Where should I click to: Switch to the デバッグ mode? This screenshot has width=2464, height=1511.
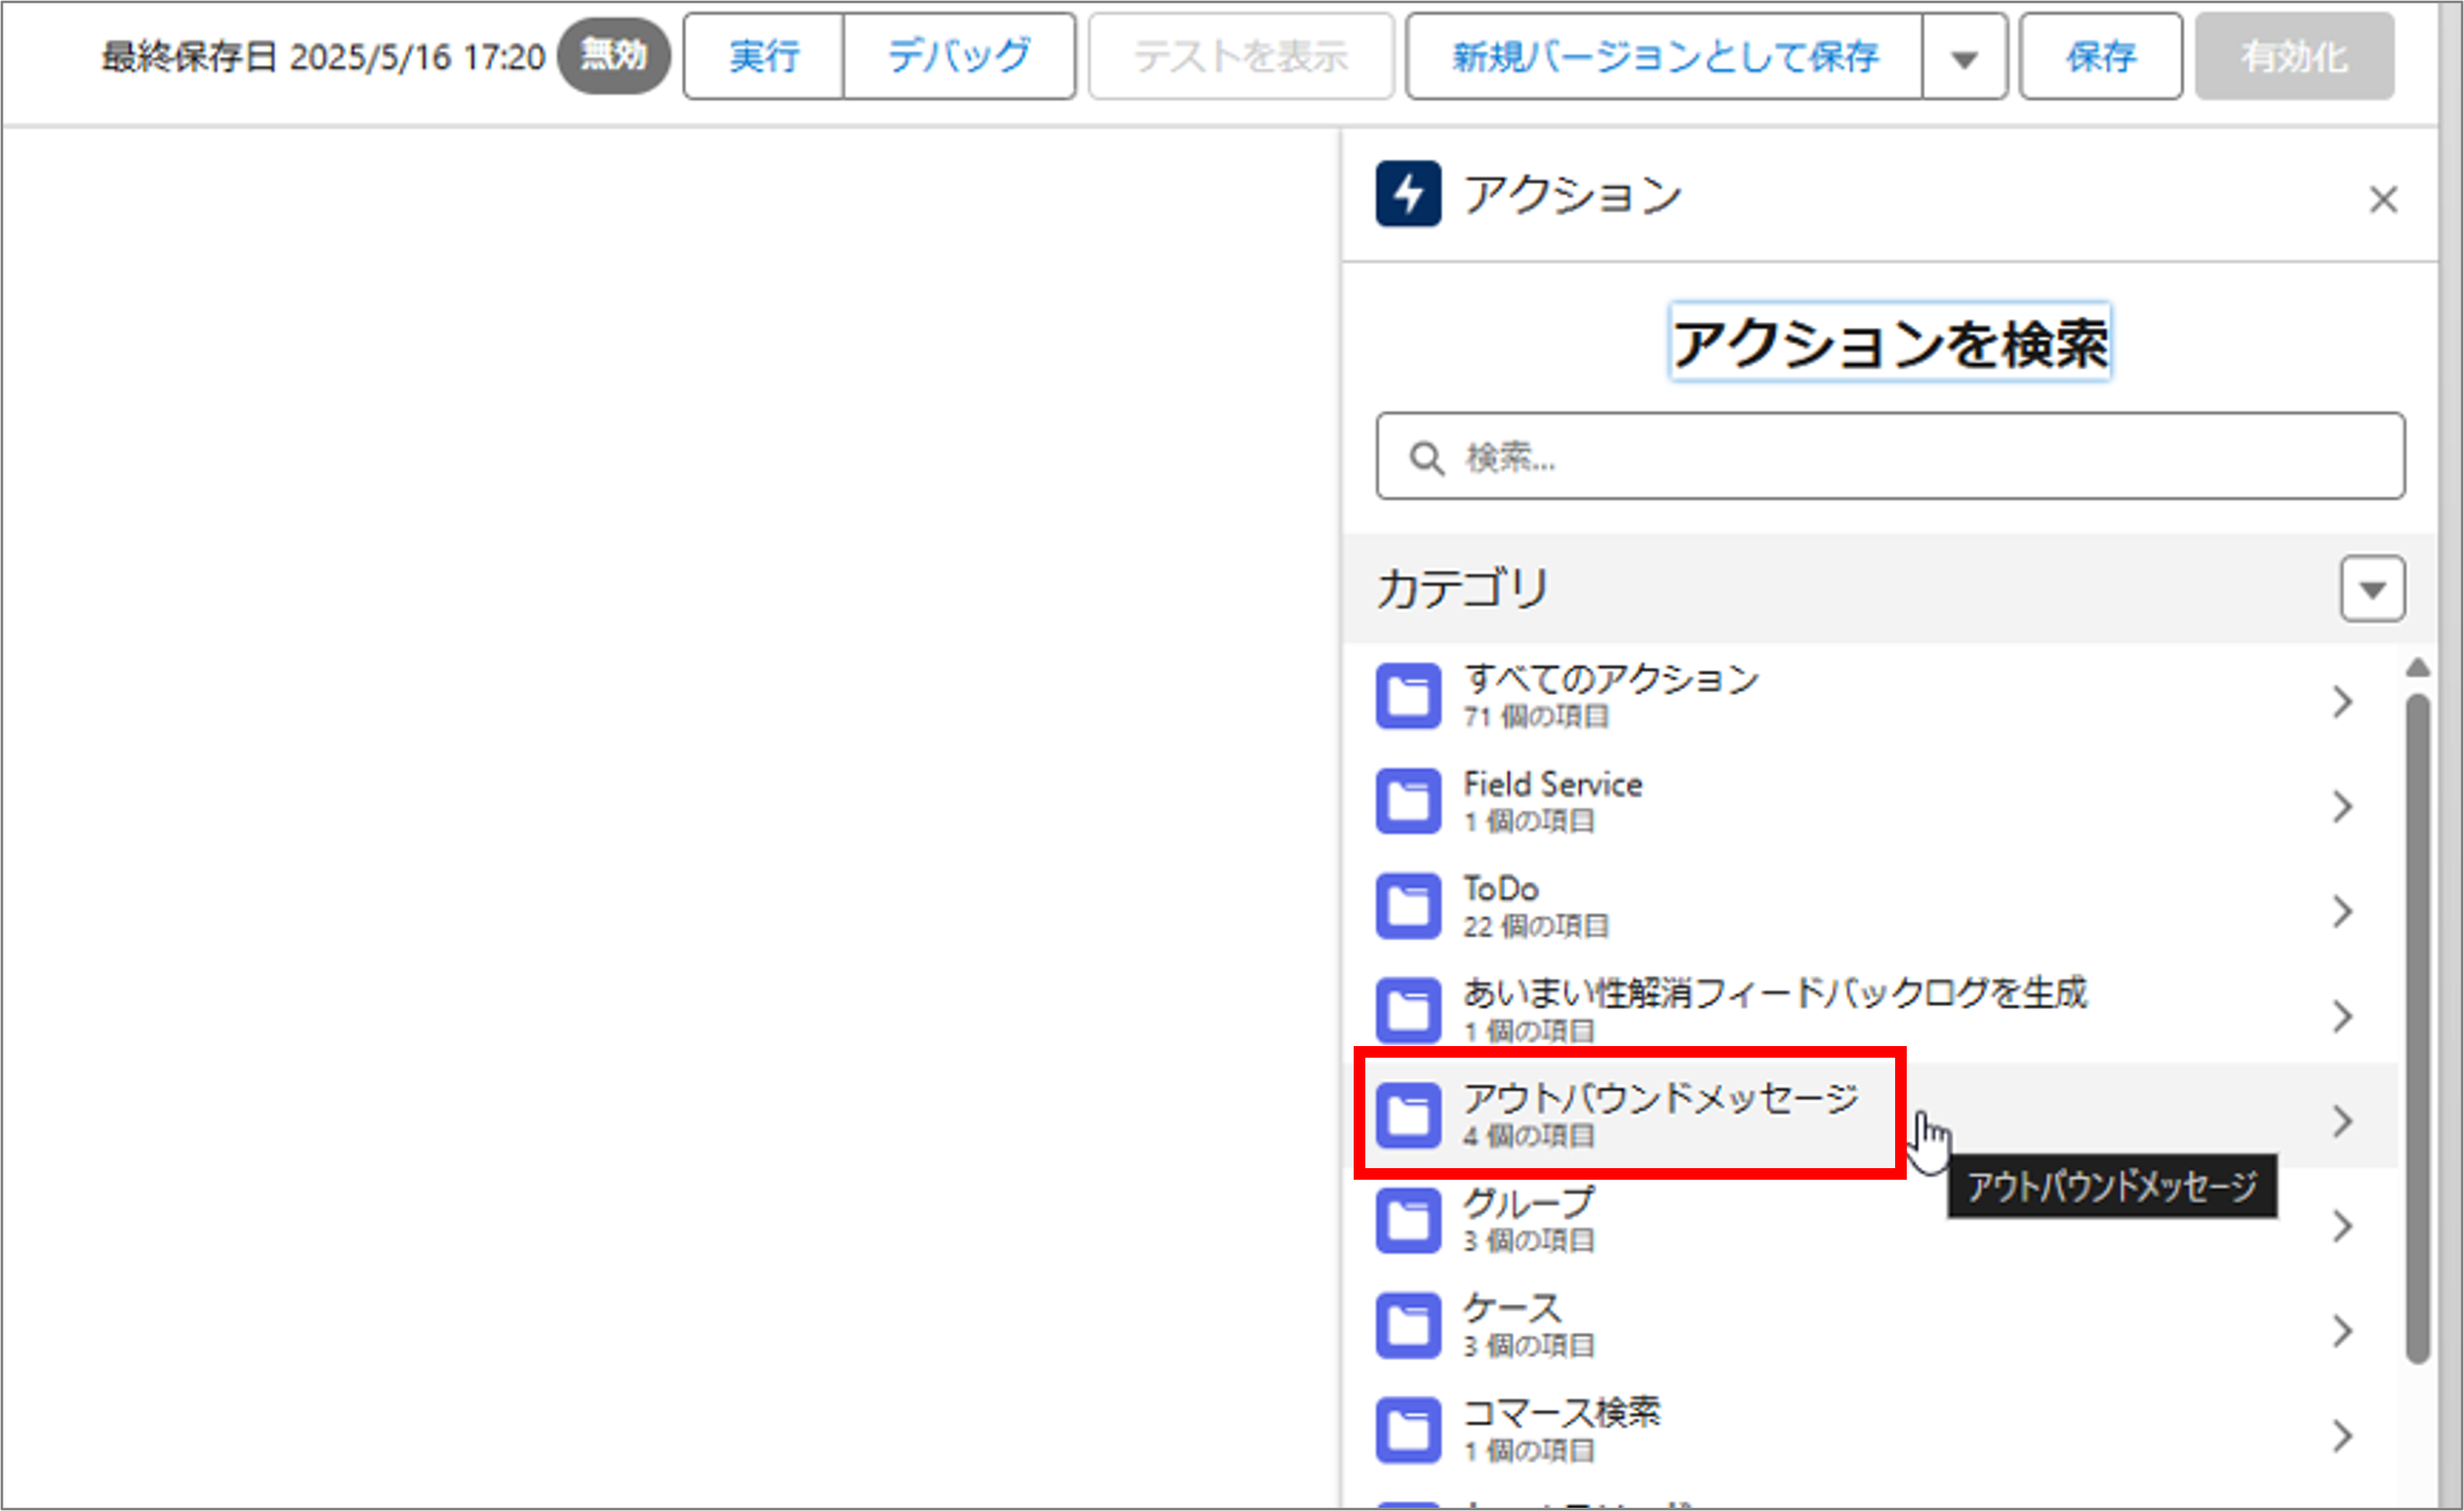[958, 57]
